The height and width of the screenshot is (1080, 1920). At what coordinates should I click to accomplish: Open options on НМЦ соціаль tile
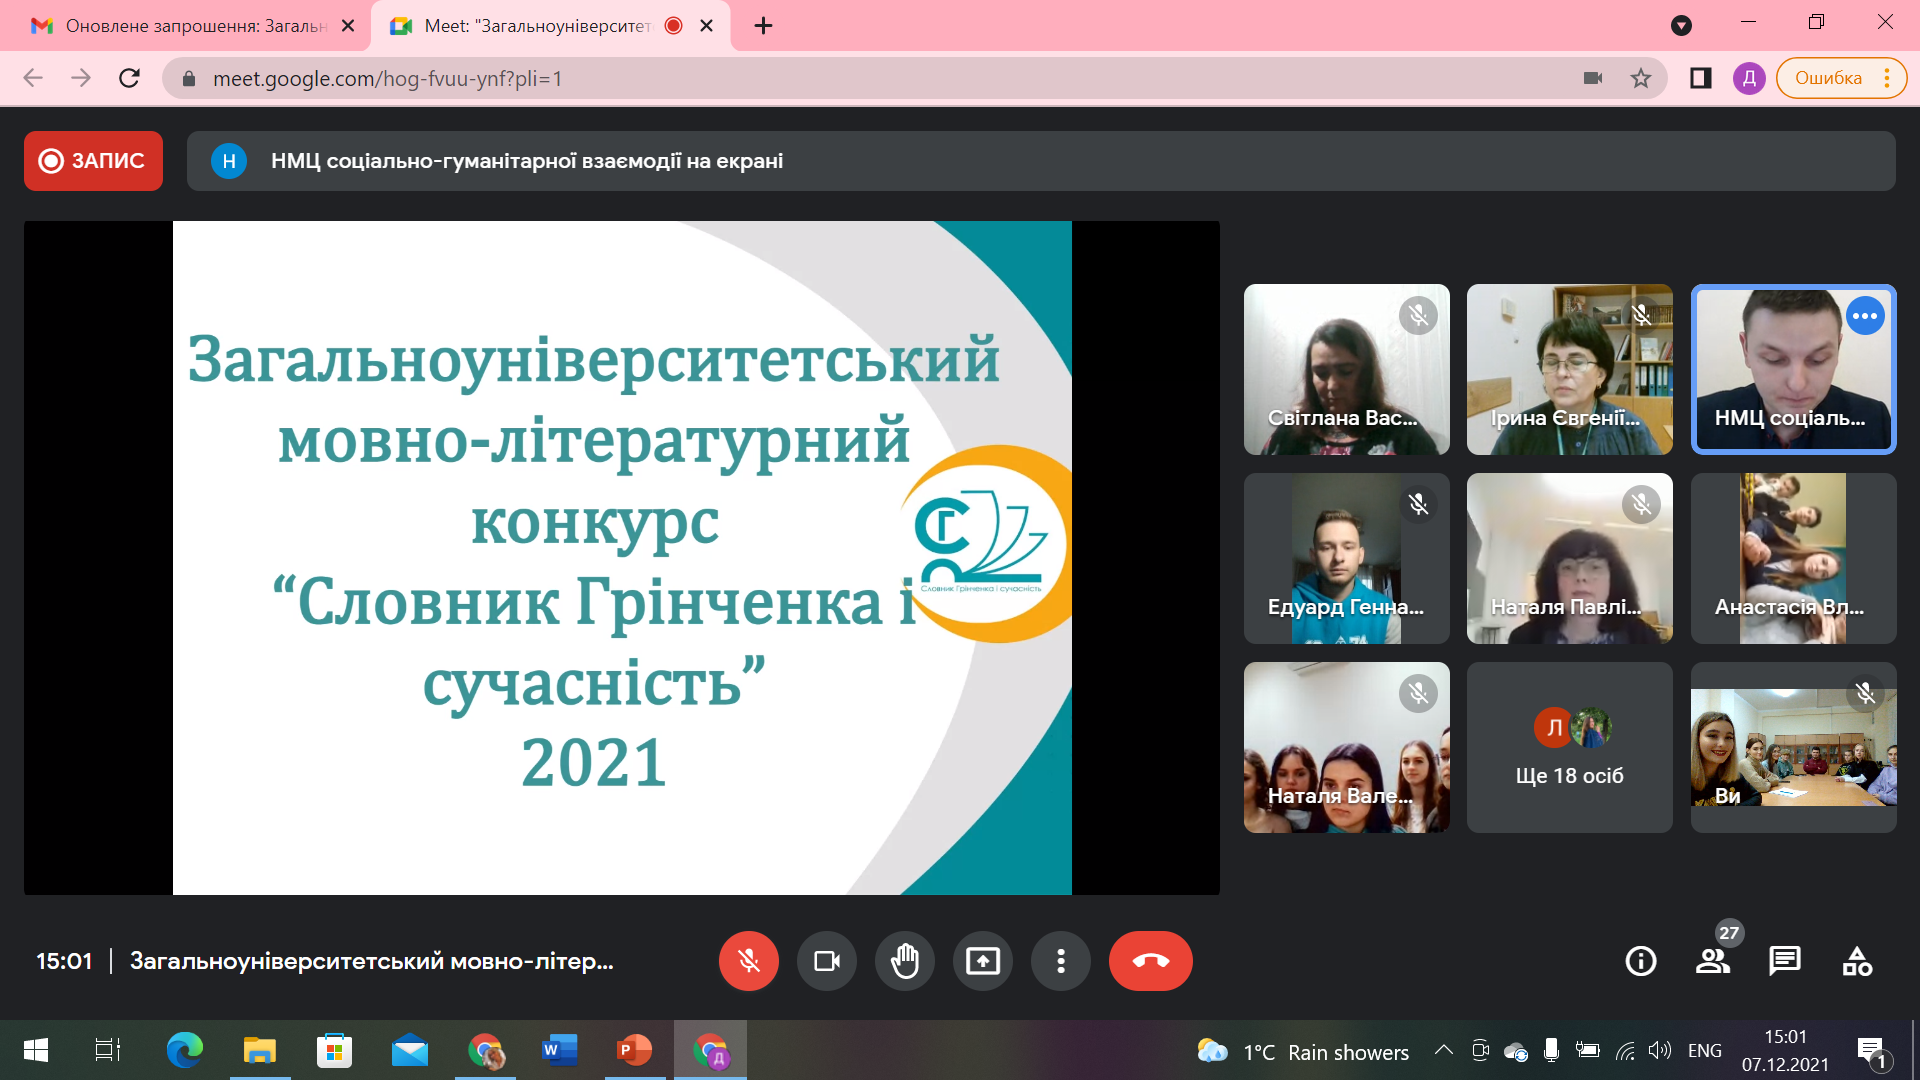(1865, 316)
